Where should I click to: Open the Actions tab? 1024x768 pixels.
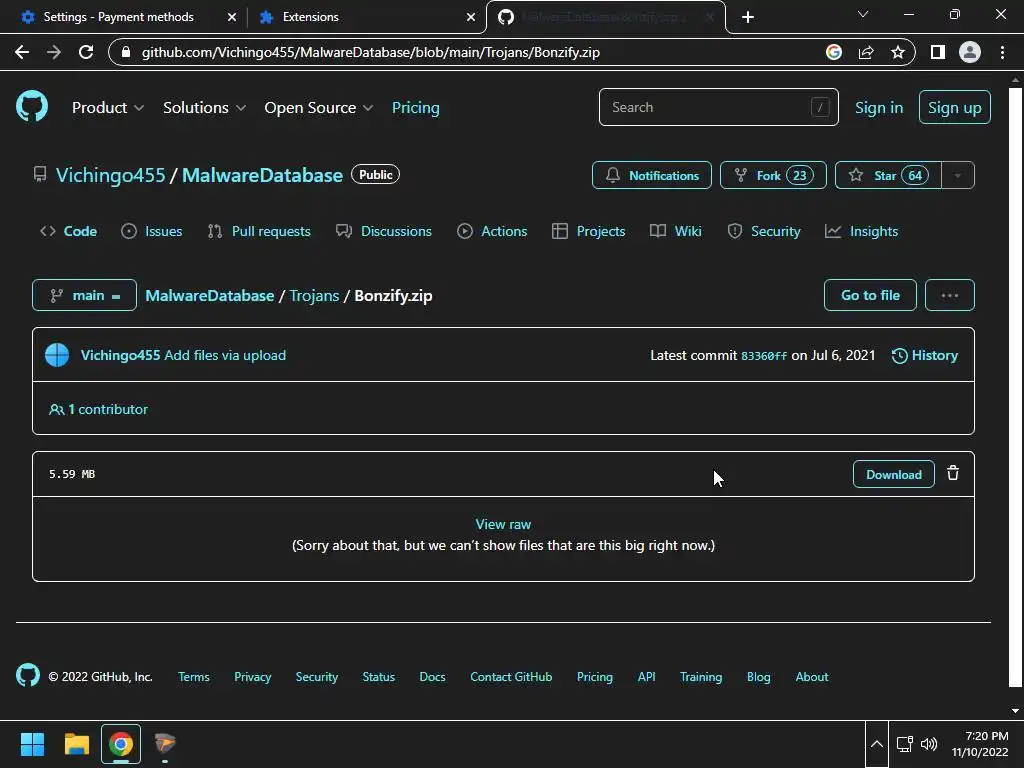click(x=492, y=231)
